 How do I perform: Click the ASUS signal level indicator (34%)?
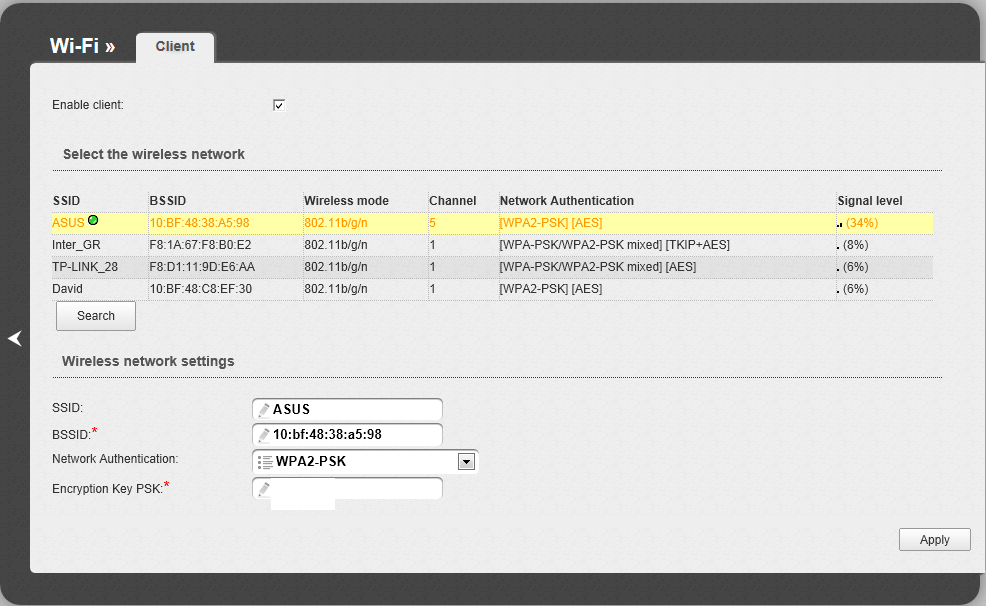pyautogui.click(x=858, y=223)
